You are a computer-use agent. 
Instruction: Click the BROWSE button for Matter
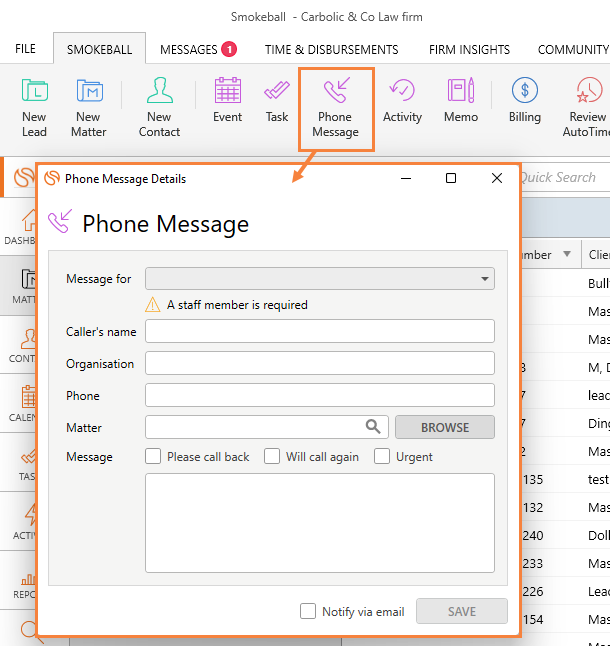445,427
